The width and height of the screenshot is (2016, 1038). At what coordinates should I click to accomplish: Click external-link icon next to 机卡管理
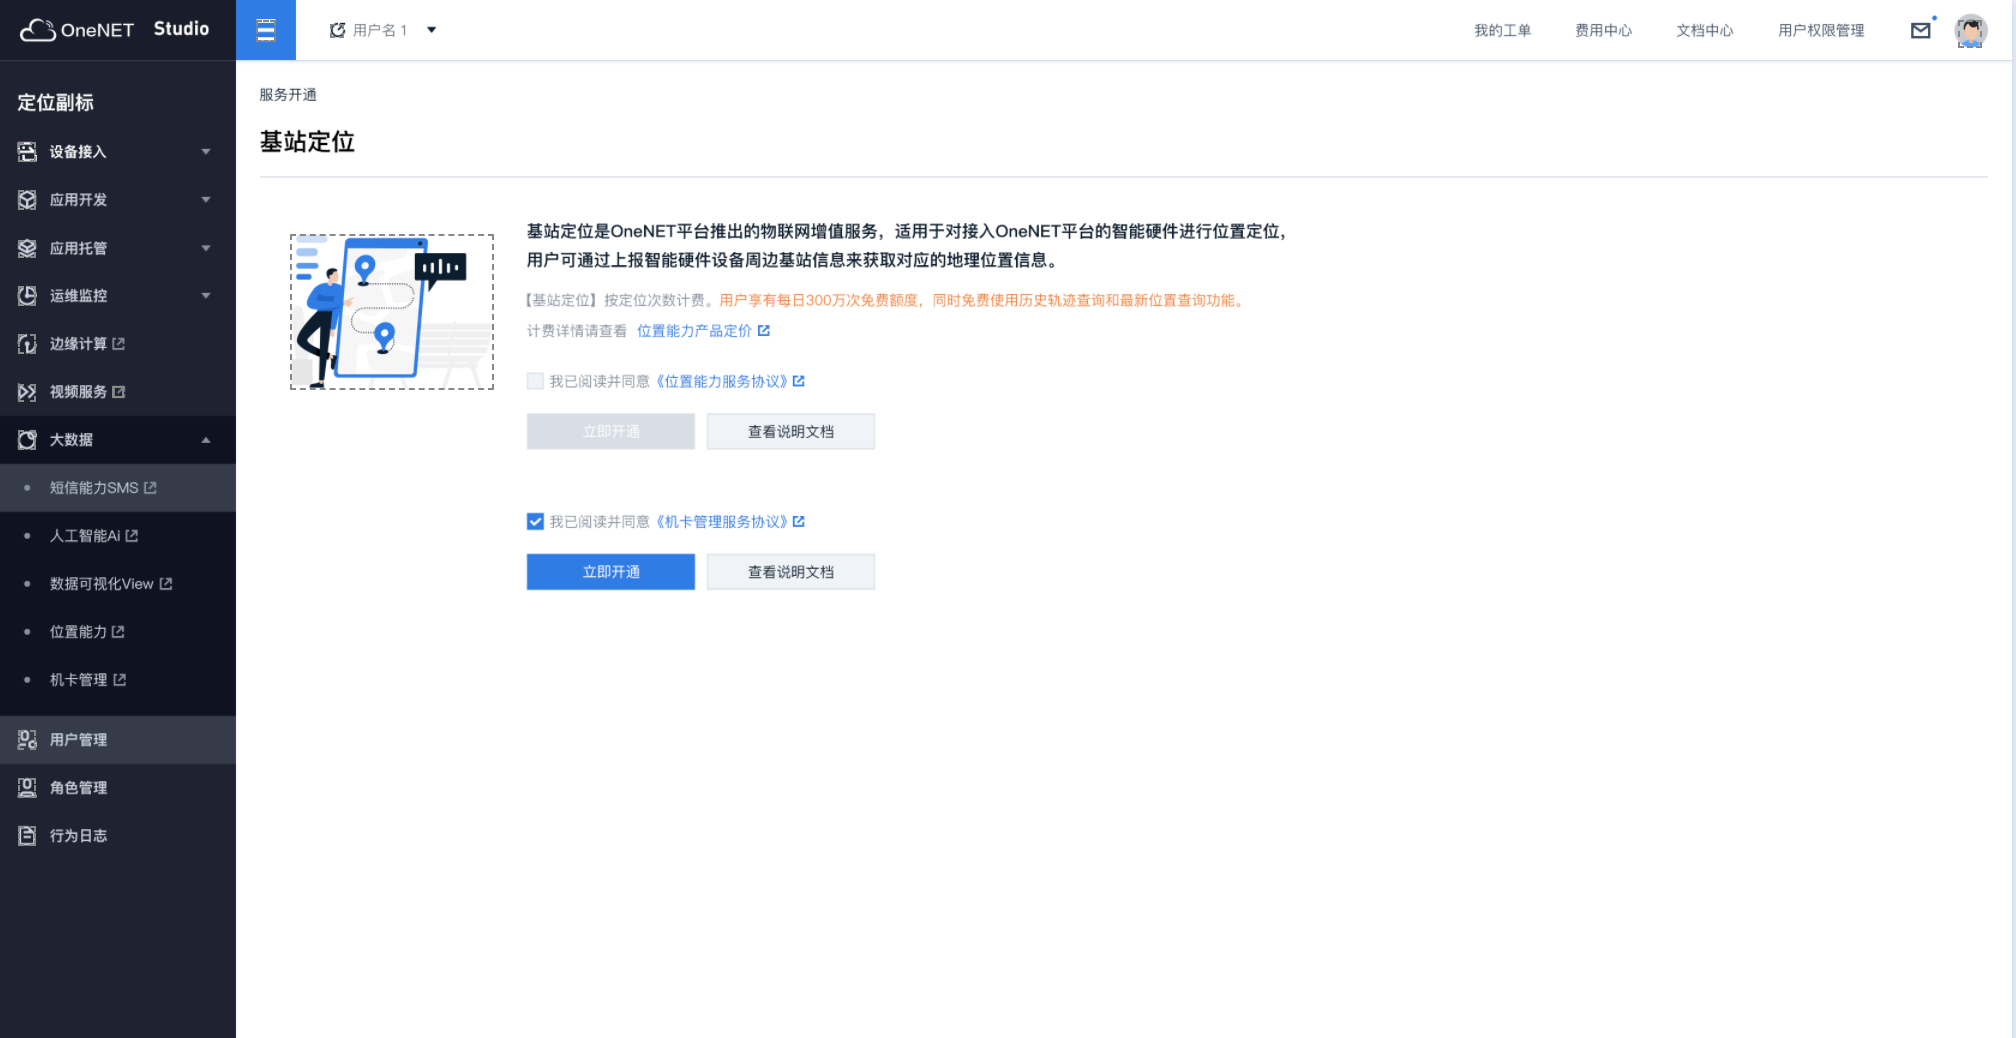[120, 680]
